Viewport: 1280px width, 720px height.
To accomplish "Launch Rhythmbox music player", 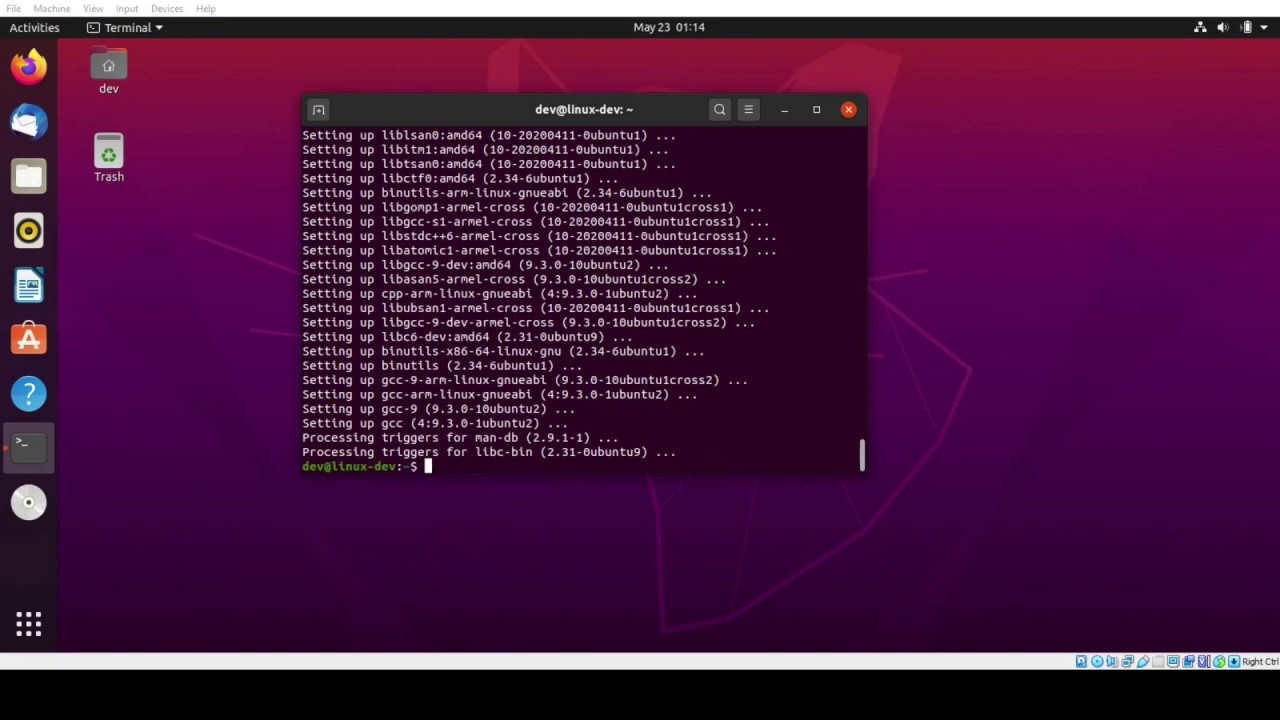I will tap(28, 231).
